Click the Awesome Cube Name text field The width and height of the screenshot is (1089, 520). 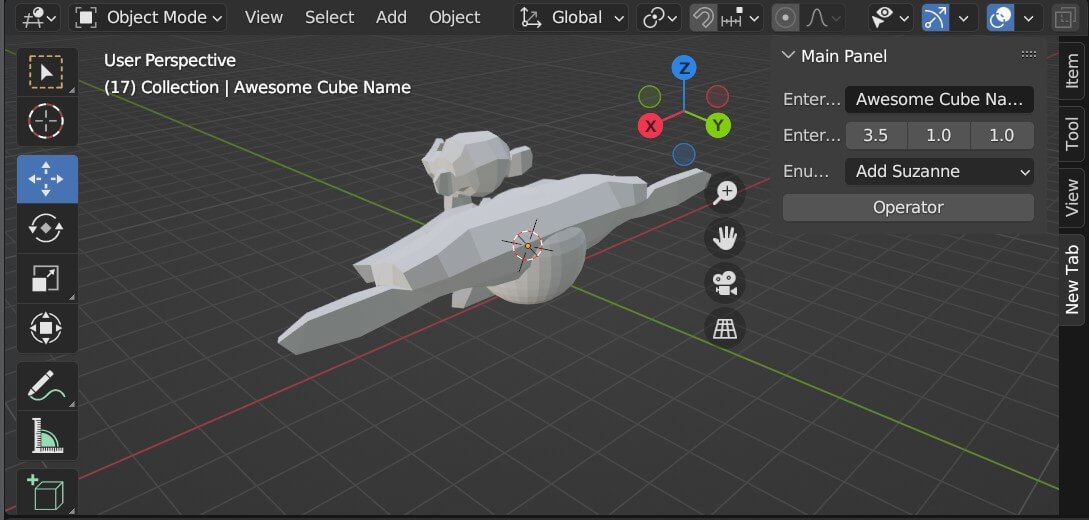coord(939,99)
